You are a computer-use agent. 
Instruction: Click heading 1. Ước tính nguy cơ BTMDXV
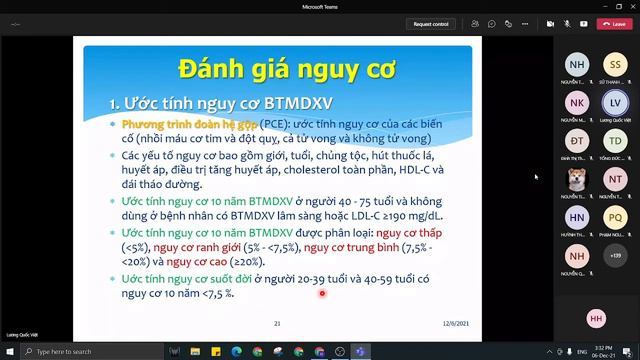(221, 103)
